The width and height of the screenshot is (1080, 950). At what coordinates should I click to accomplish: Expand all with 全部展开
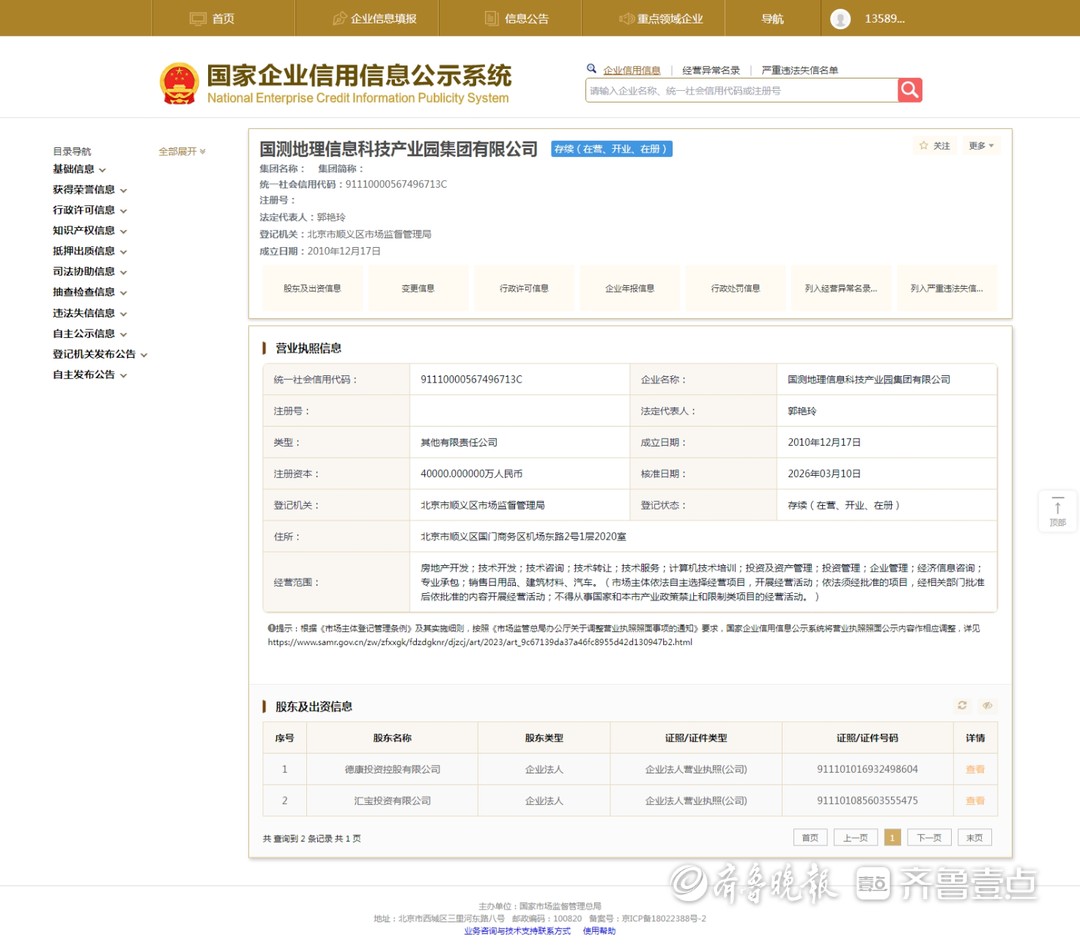point(182,151)
